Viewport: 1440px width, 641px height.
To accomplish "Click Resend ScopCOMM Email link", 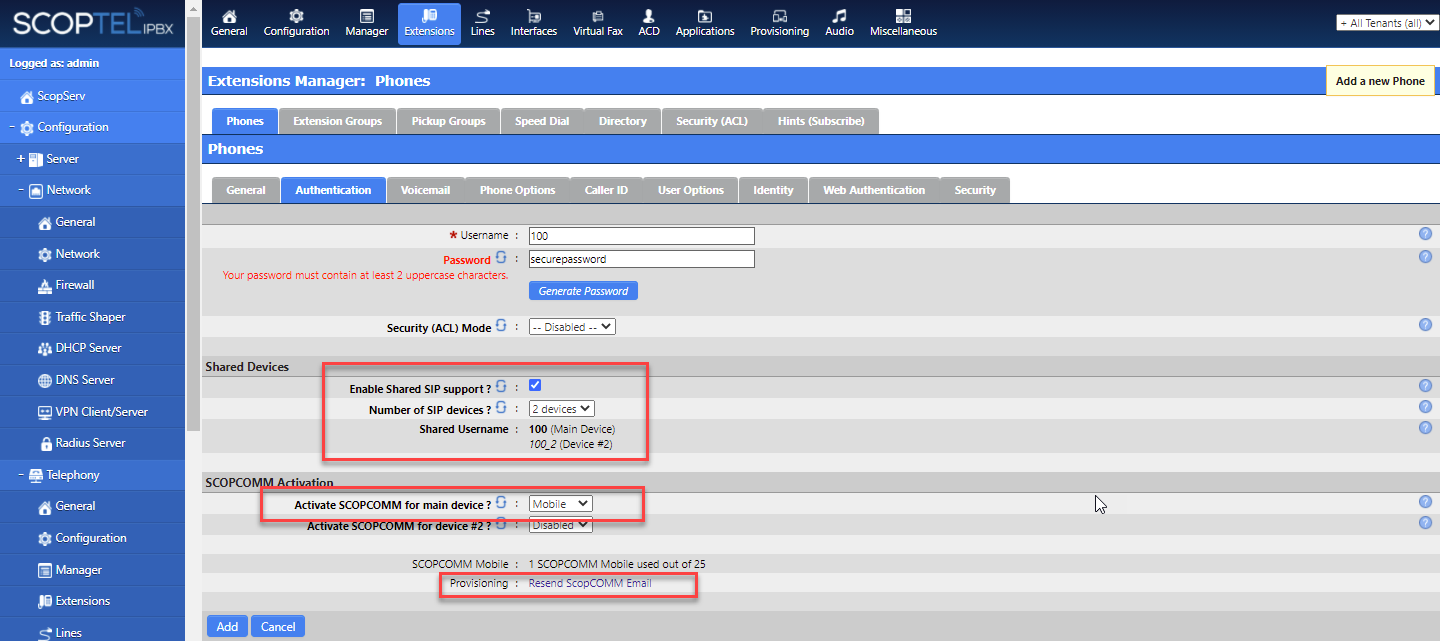I will [x=590, y=583].
